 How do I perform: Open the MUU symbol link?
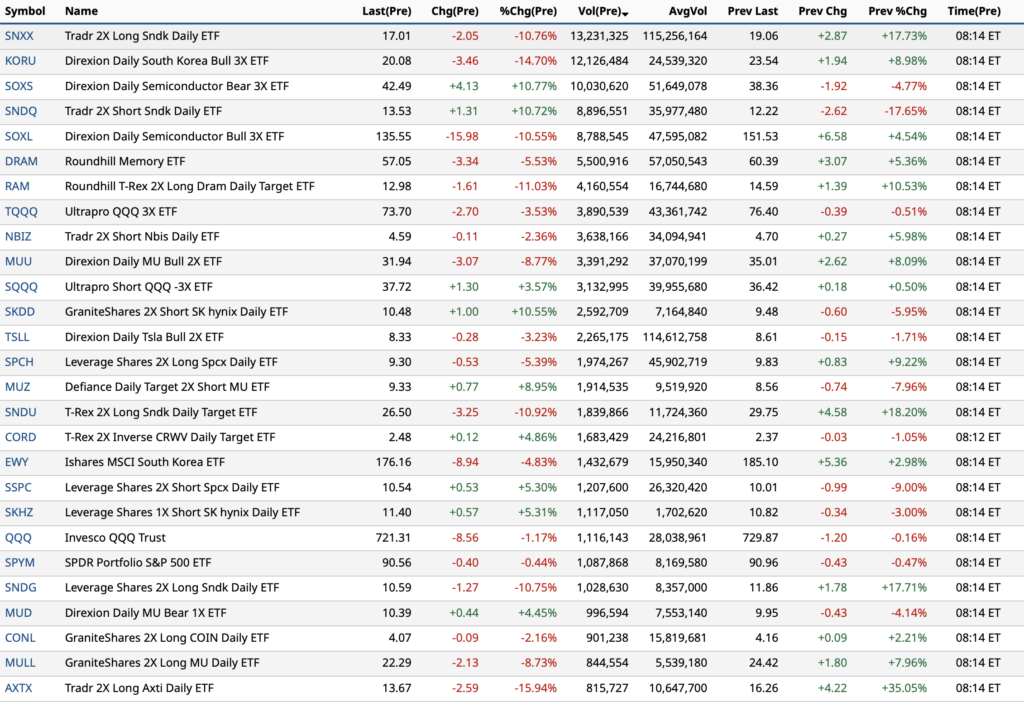click(x=18, y=261)
